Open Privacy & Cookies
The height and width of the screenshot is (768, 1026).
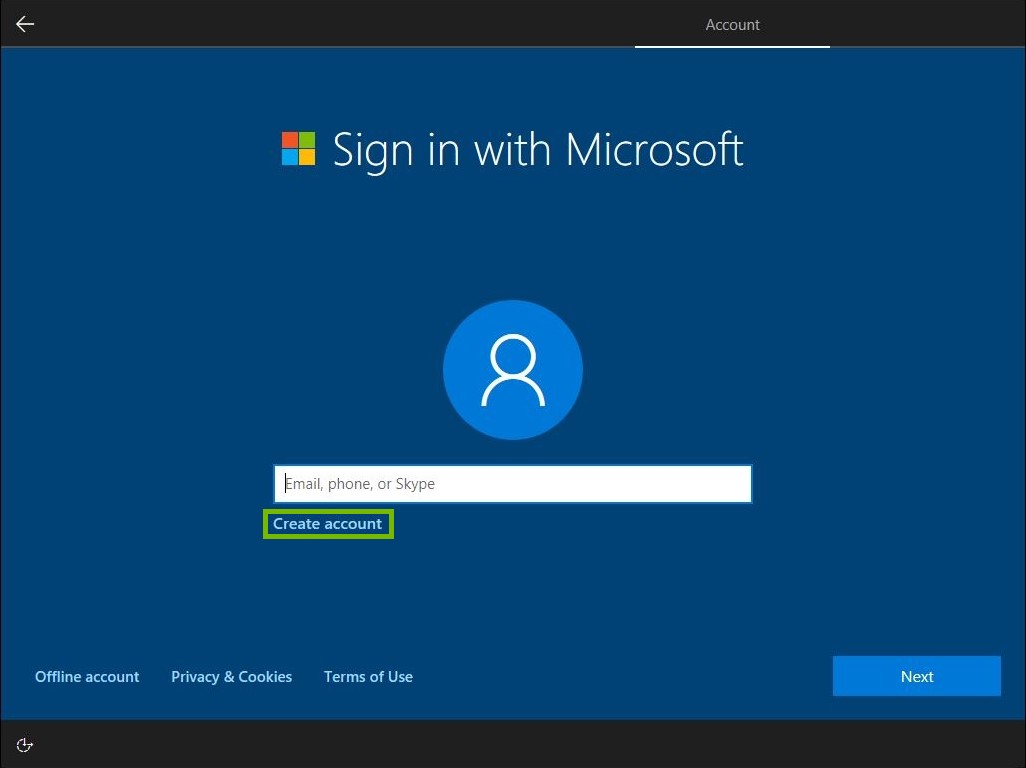click(x=231, y=676)
